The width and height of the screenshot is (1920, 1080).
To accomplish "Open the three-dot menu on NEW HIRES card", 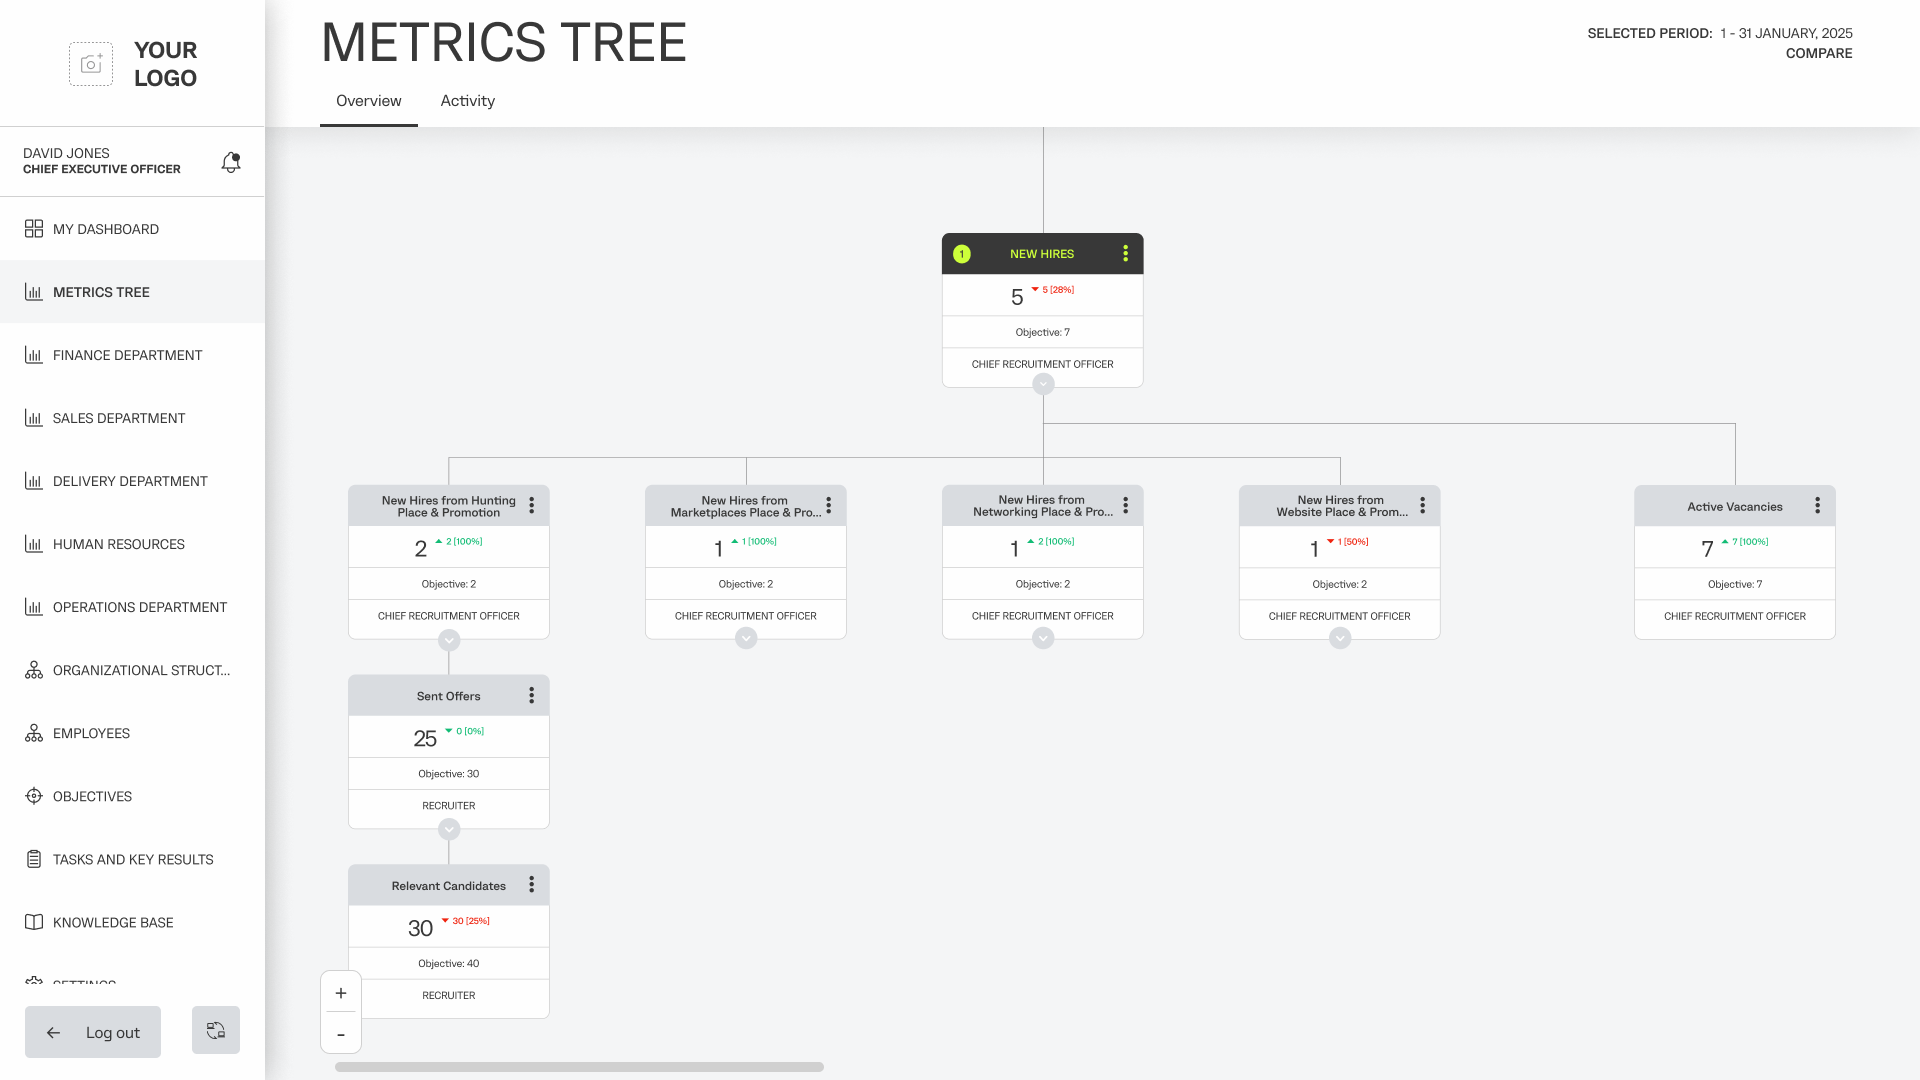I will (x=1125, y=254).
